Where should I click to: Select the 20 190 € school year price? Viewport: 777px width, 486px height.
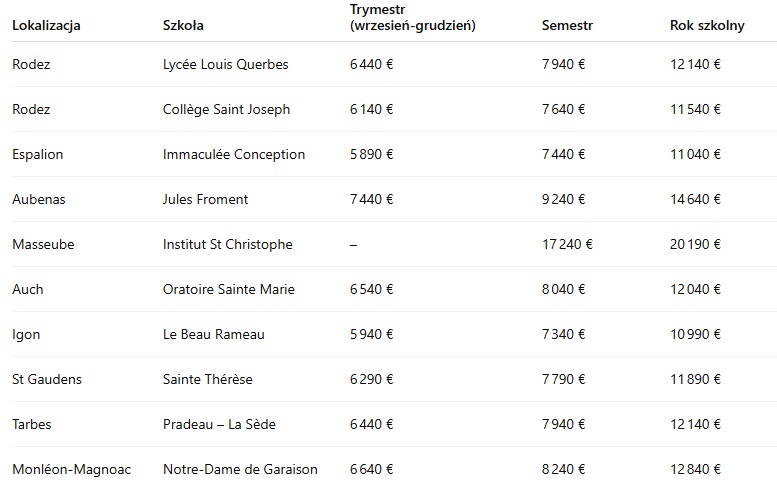696,245
